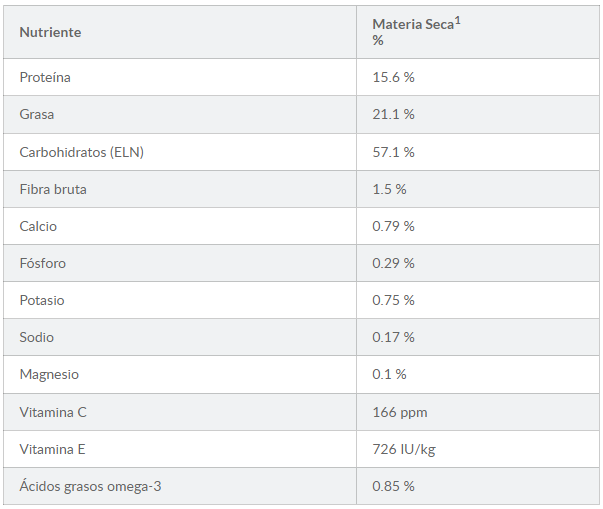Click the Magnesio row label
The width and height of the screenshot is (603, 509).
point(49,374)
